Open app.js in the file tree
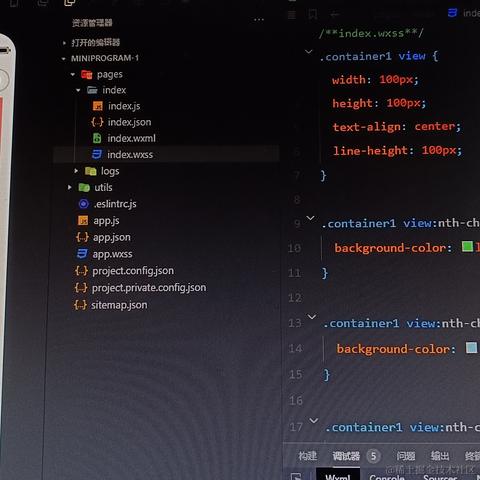This screenshot has width=480, height=480. 106,220
